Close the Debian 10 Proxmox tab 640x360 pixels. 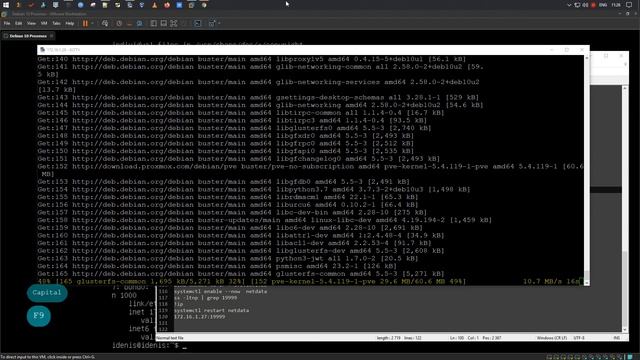[51, 36]
